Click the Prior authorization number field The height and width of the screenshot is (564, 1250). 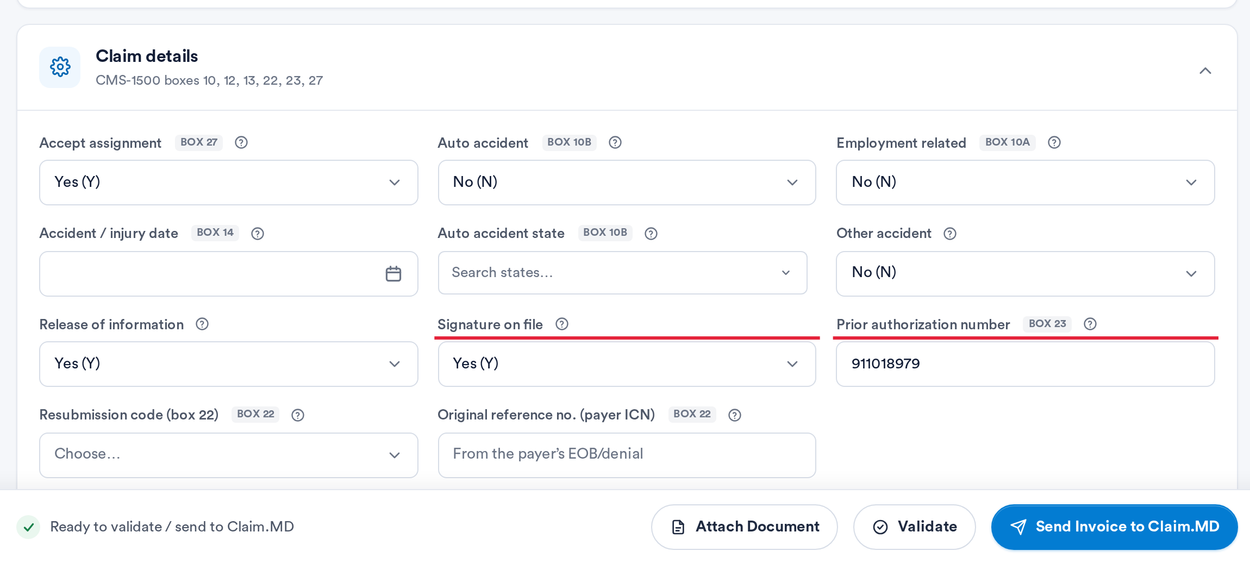(x=1025, y=364)
